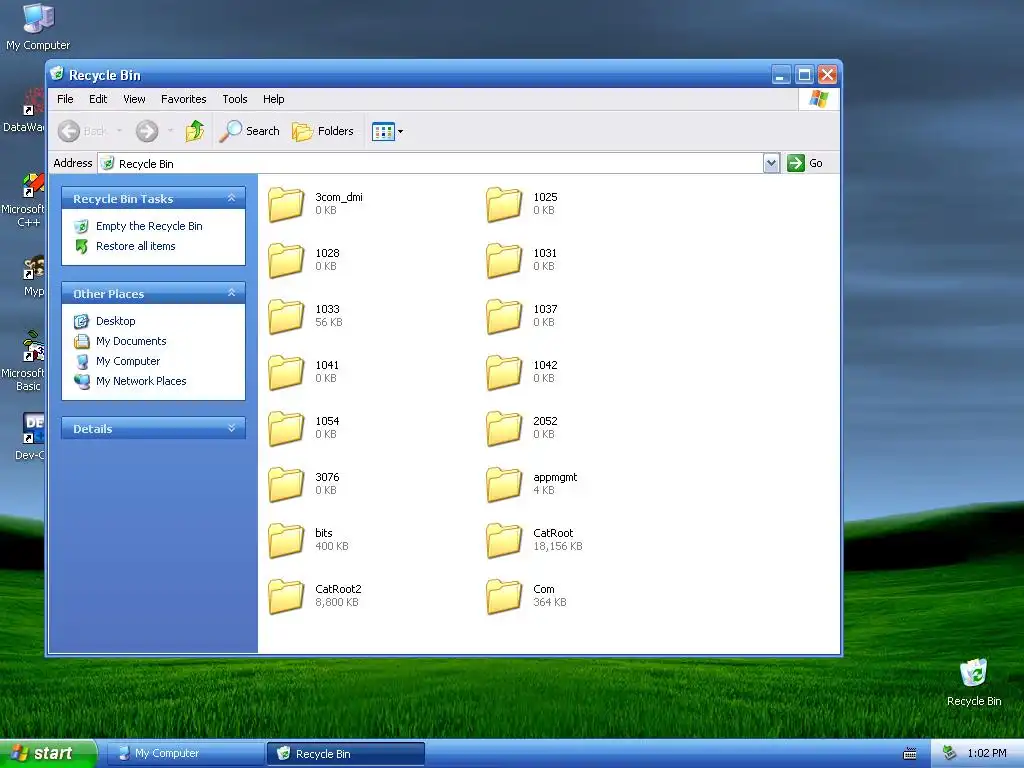Select the 1033 folder icon
This screenshot has height=768, width=1024.
click(286, 317)
